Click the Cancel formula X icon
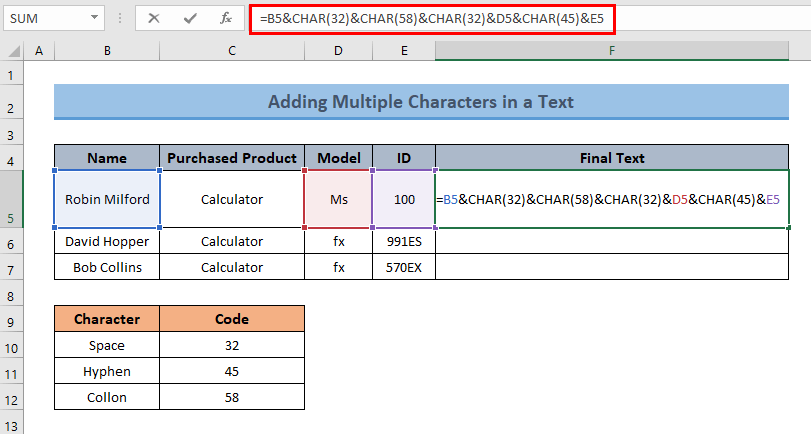 (155, 18)
